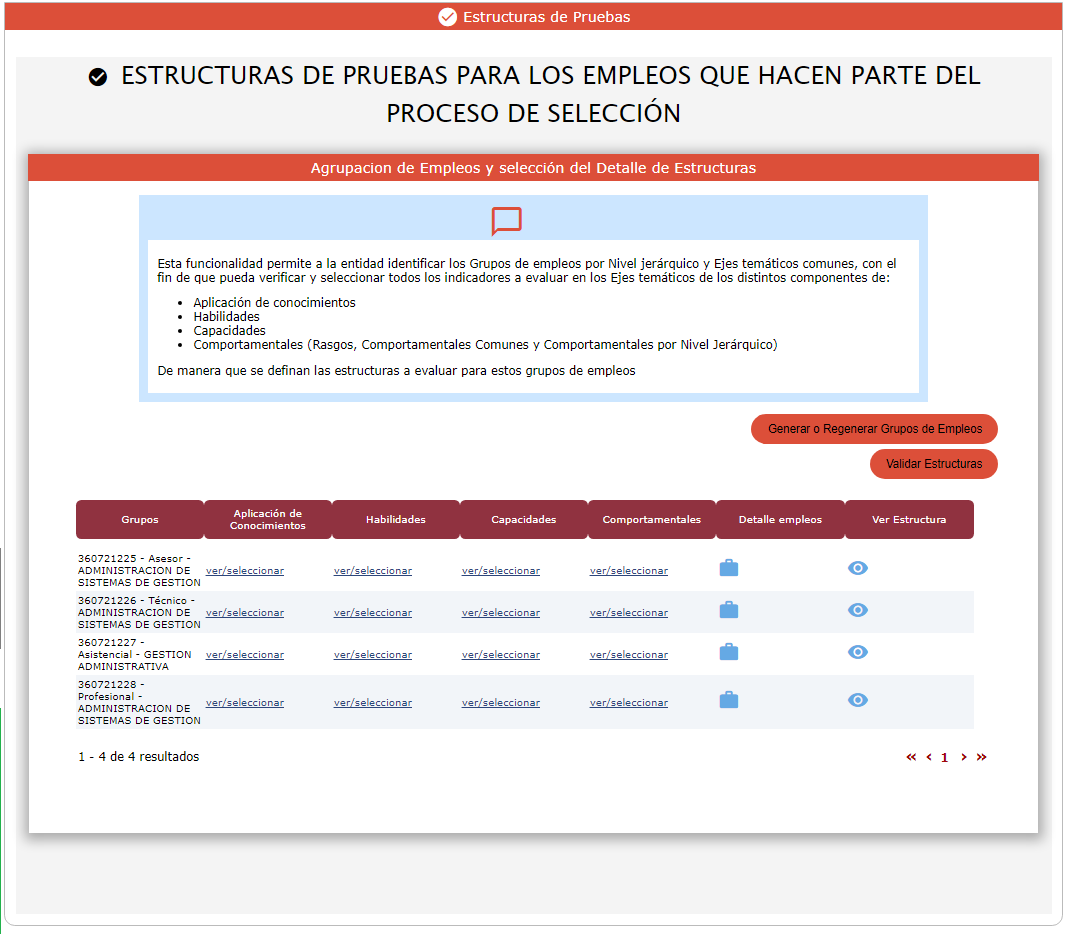This screenshot has width=1069, height=934.
Task: View structure eye icon for Técnico group
Action: pyautogui.click(x=857, y=610)
